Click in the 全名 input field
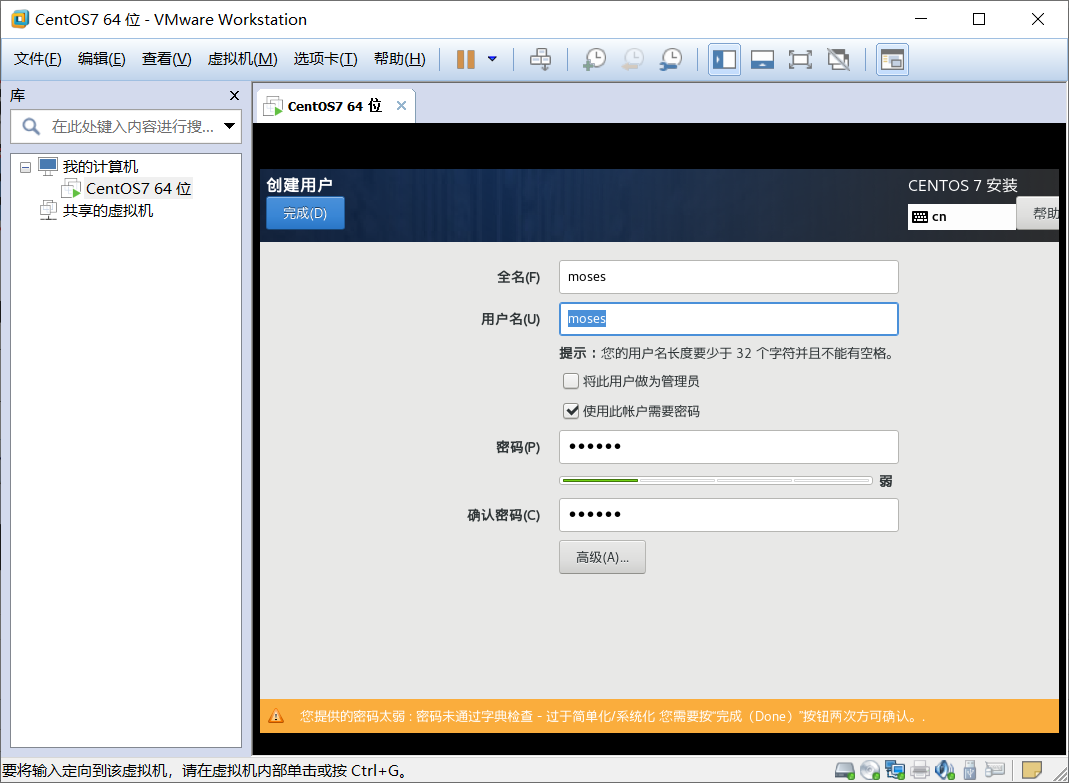This screenshot has height=783, width=1069. (728, 277)
